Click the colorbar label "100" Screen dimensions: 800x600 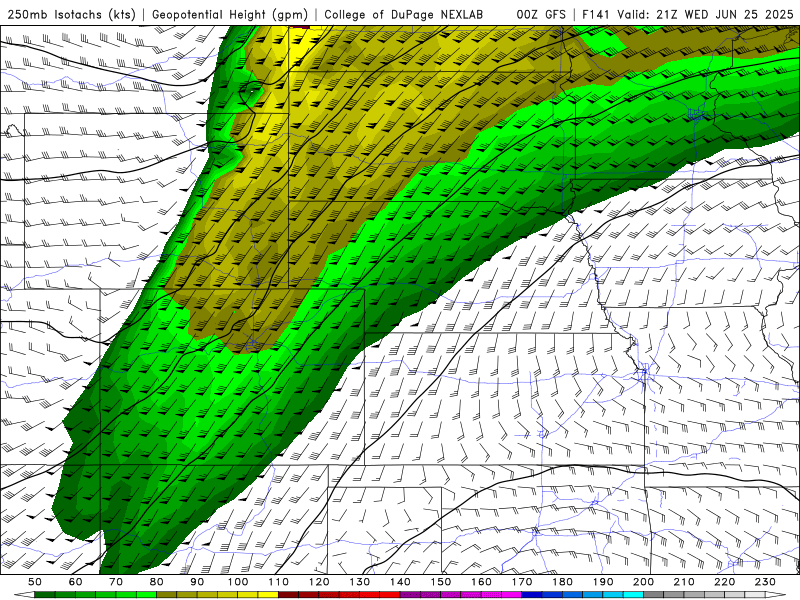coord(238,582)
